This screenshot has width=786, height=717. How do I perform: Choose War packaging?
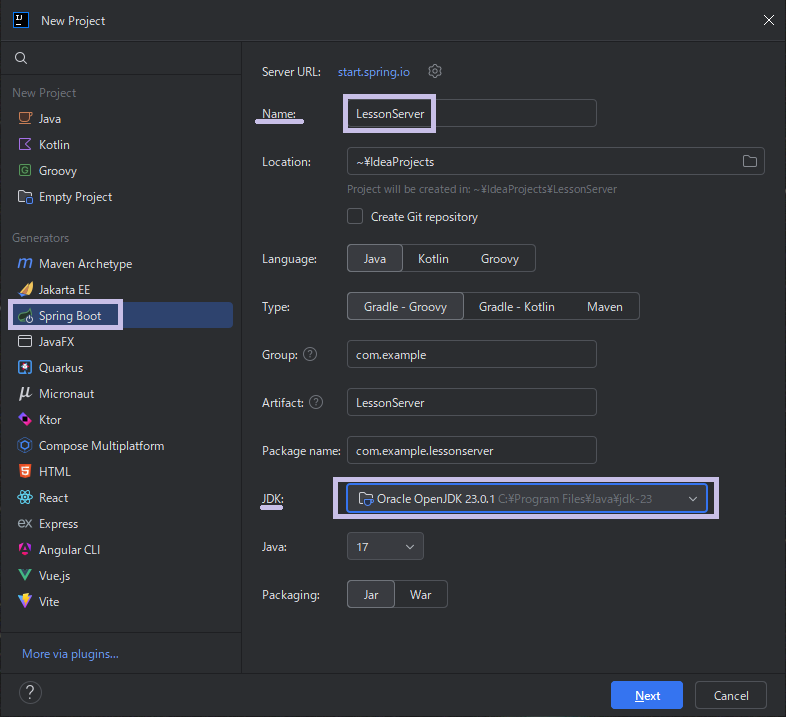click(421, 594)
